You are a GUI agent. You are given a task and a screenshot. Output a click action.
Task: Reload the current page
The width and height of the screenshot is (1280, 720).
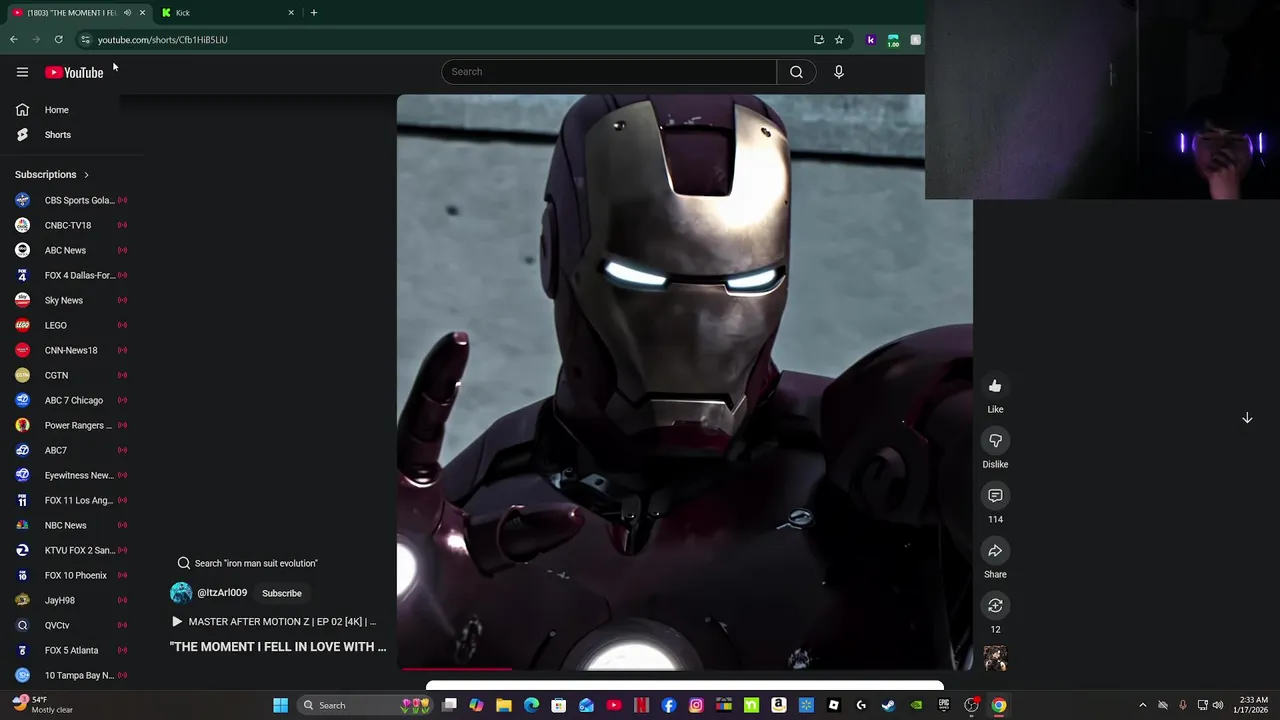pyautogui.click(x=59, y=40)
